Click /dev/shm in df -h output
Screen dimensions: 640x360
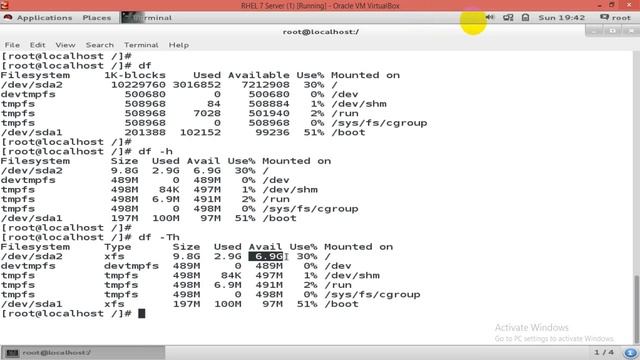click(x=290, y=190)
